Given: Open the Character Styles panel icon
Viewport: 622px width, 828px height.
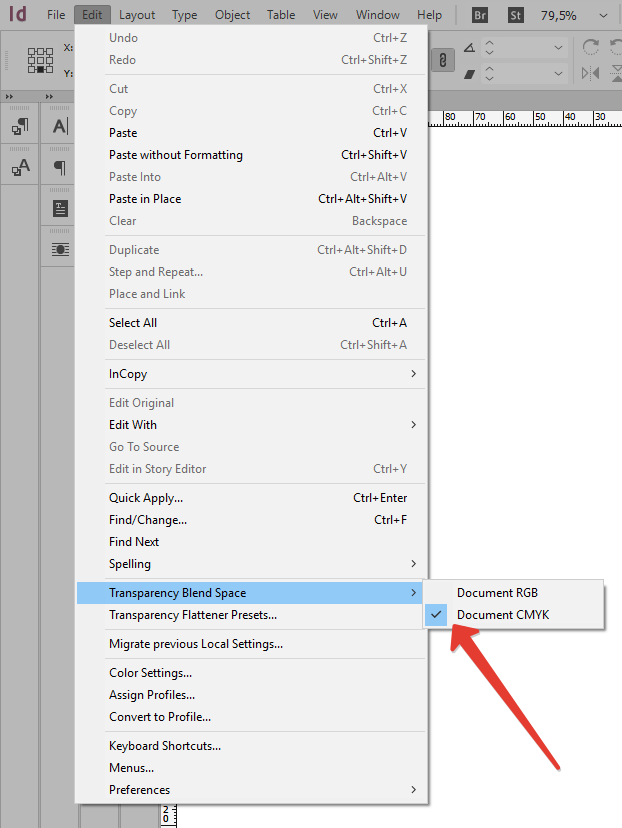Looking at the screenshot, I should pos(20,167).
